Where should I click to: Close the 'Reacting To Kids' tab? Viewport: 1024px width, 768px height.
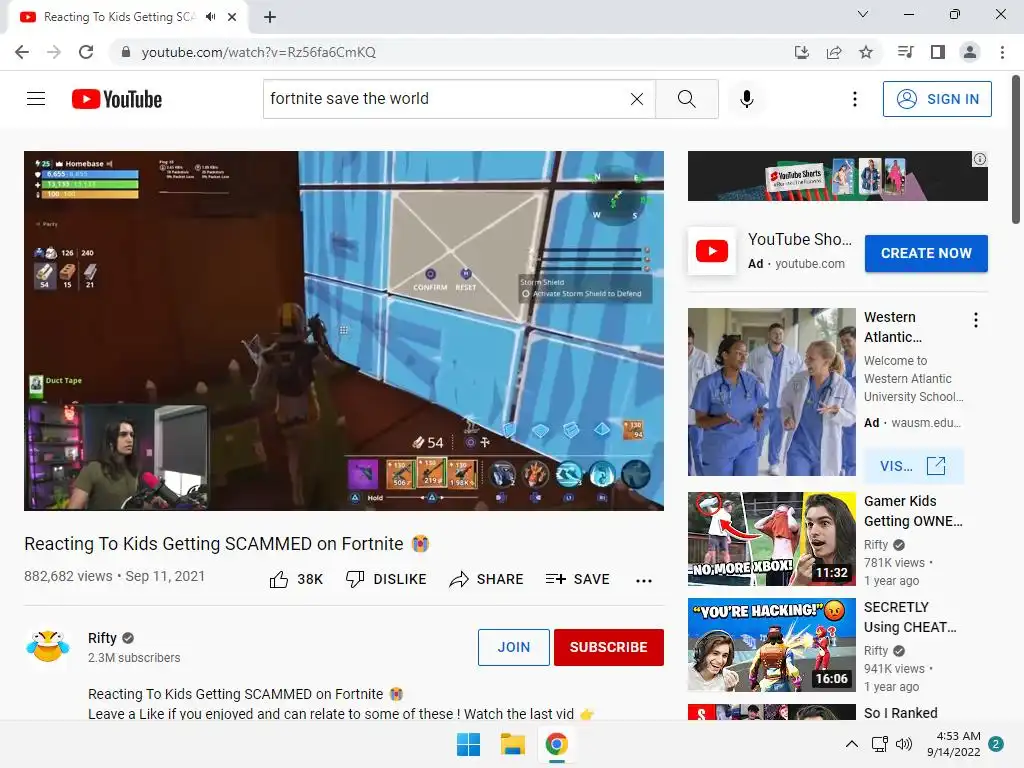pos(232,17)
